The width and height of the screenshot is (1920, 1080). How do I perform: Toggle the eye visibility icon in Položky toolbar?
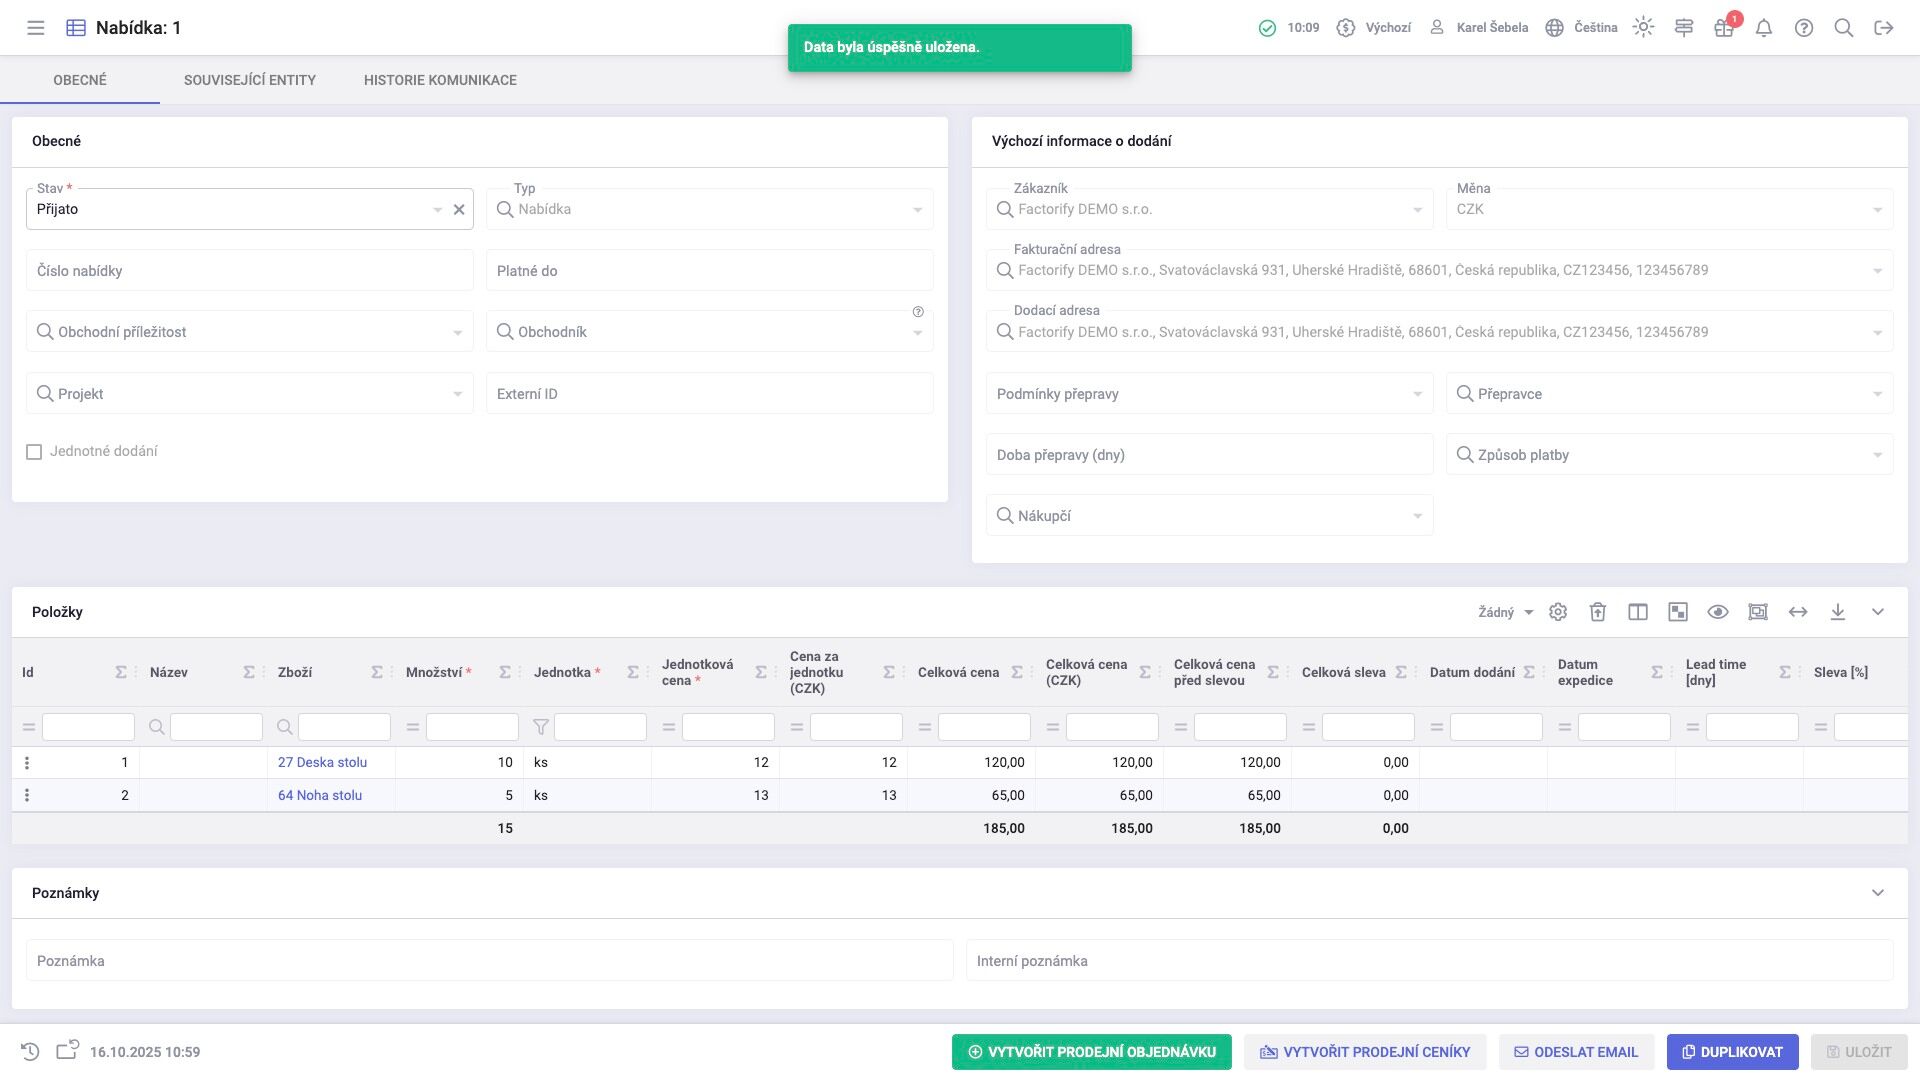click(1718, 612)
